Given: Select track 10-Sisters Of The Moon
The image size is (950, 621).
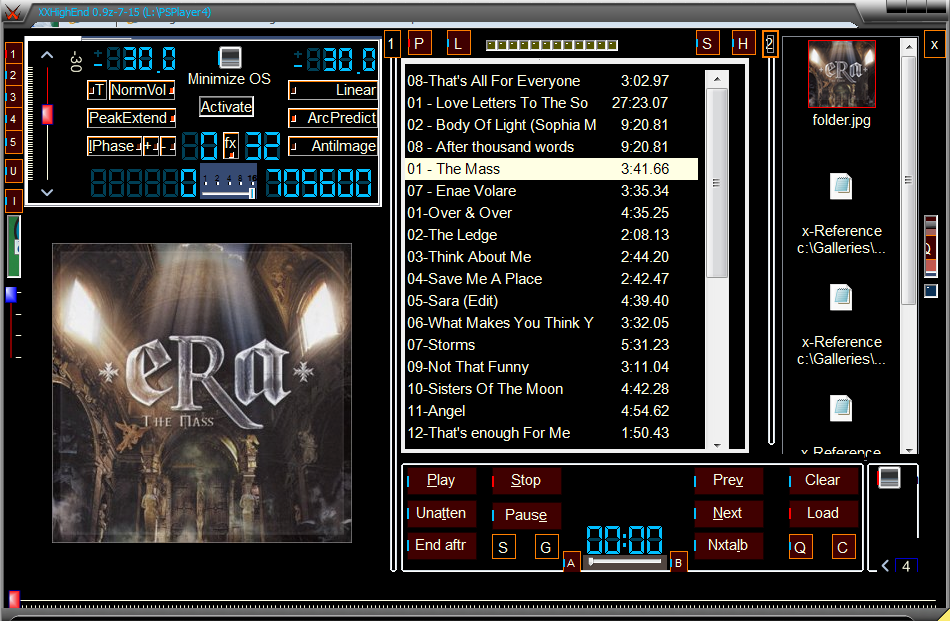Looking at the screenshot, I should click(x=551, y=389).
